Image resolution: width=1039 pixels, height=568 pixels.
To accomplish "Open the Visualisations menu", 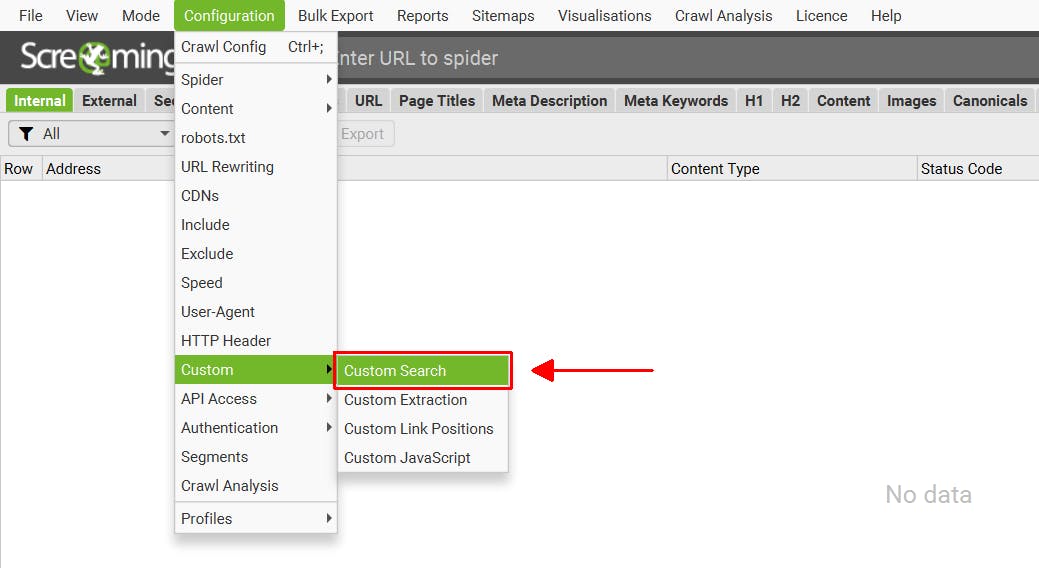I will point(604,15).
